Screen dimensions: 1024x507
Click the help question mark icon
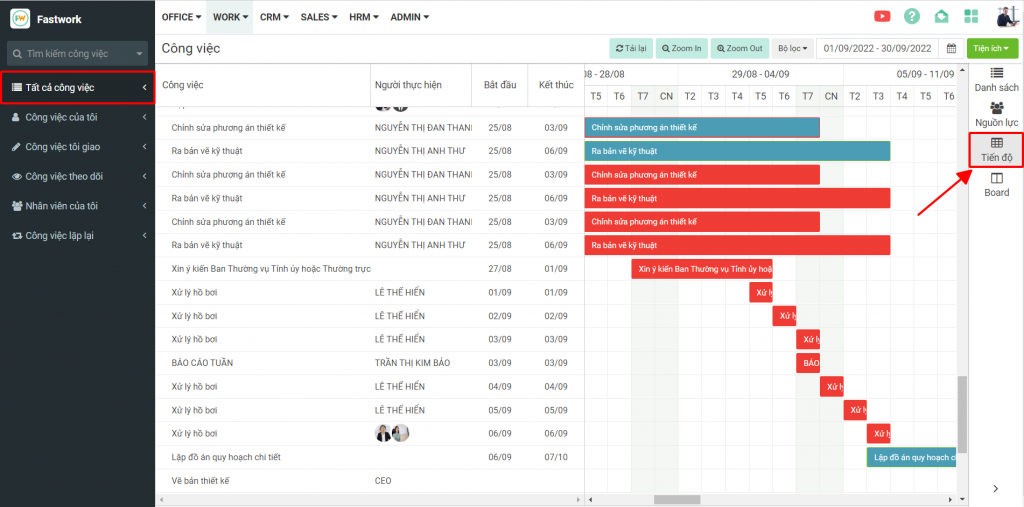click(911, 16)
